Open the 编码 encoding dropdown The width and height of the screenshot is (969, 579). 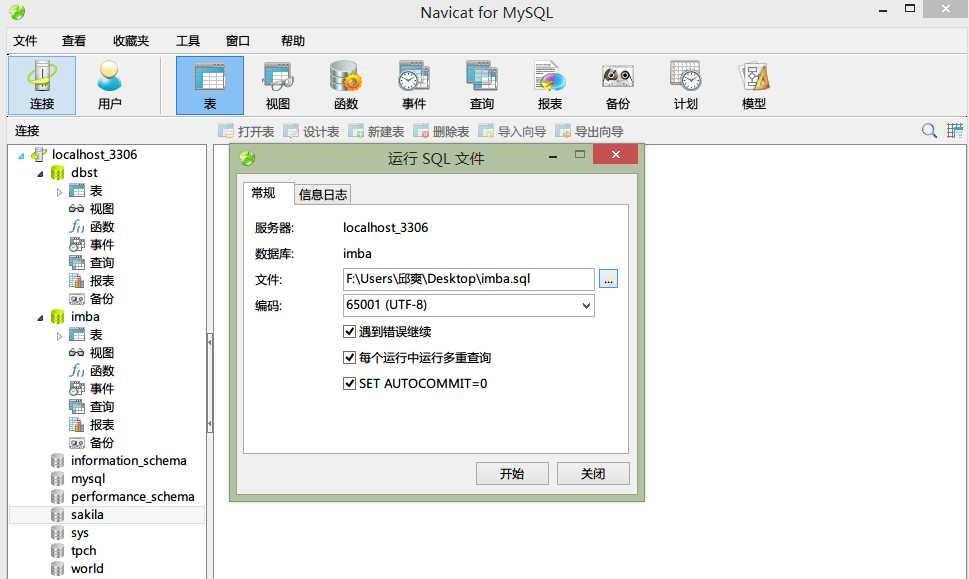[468, 305]
